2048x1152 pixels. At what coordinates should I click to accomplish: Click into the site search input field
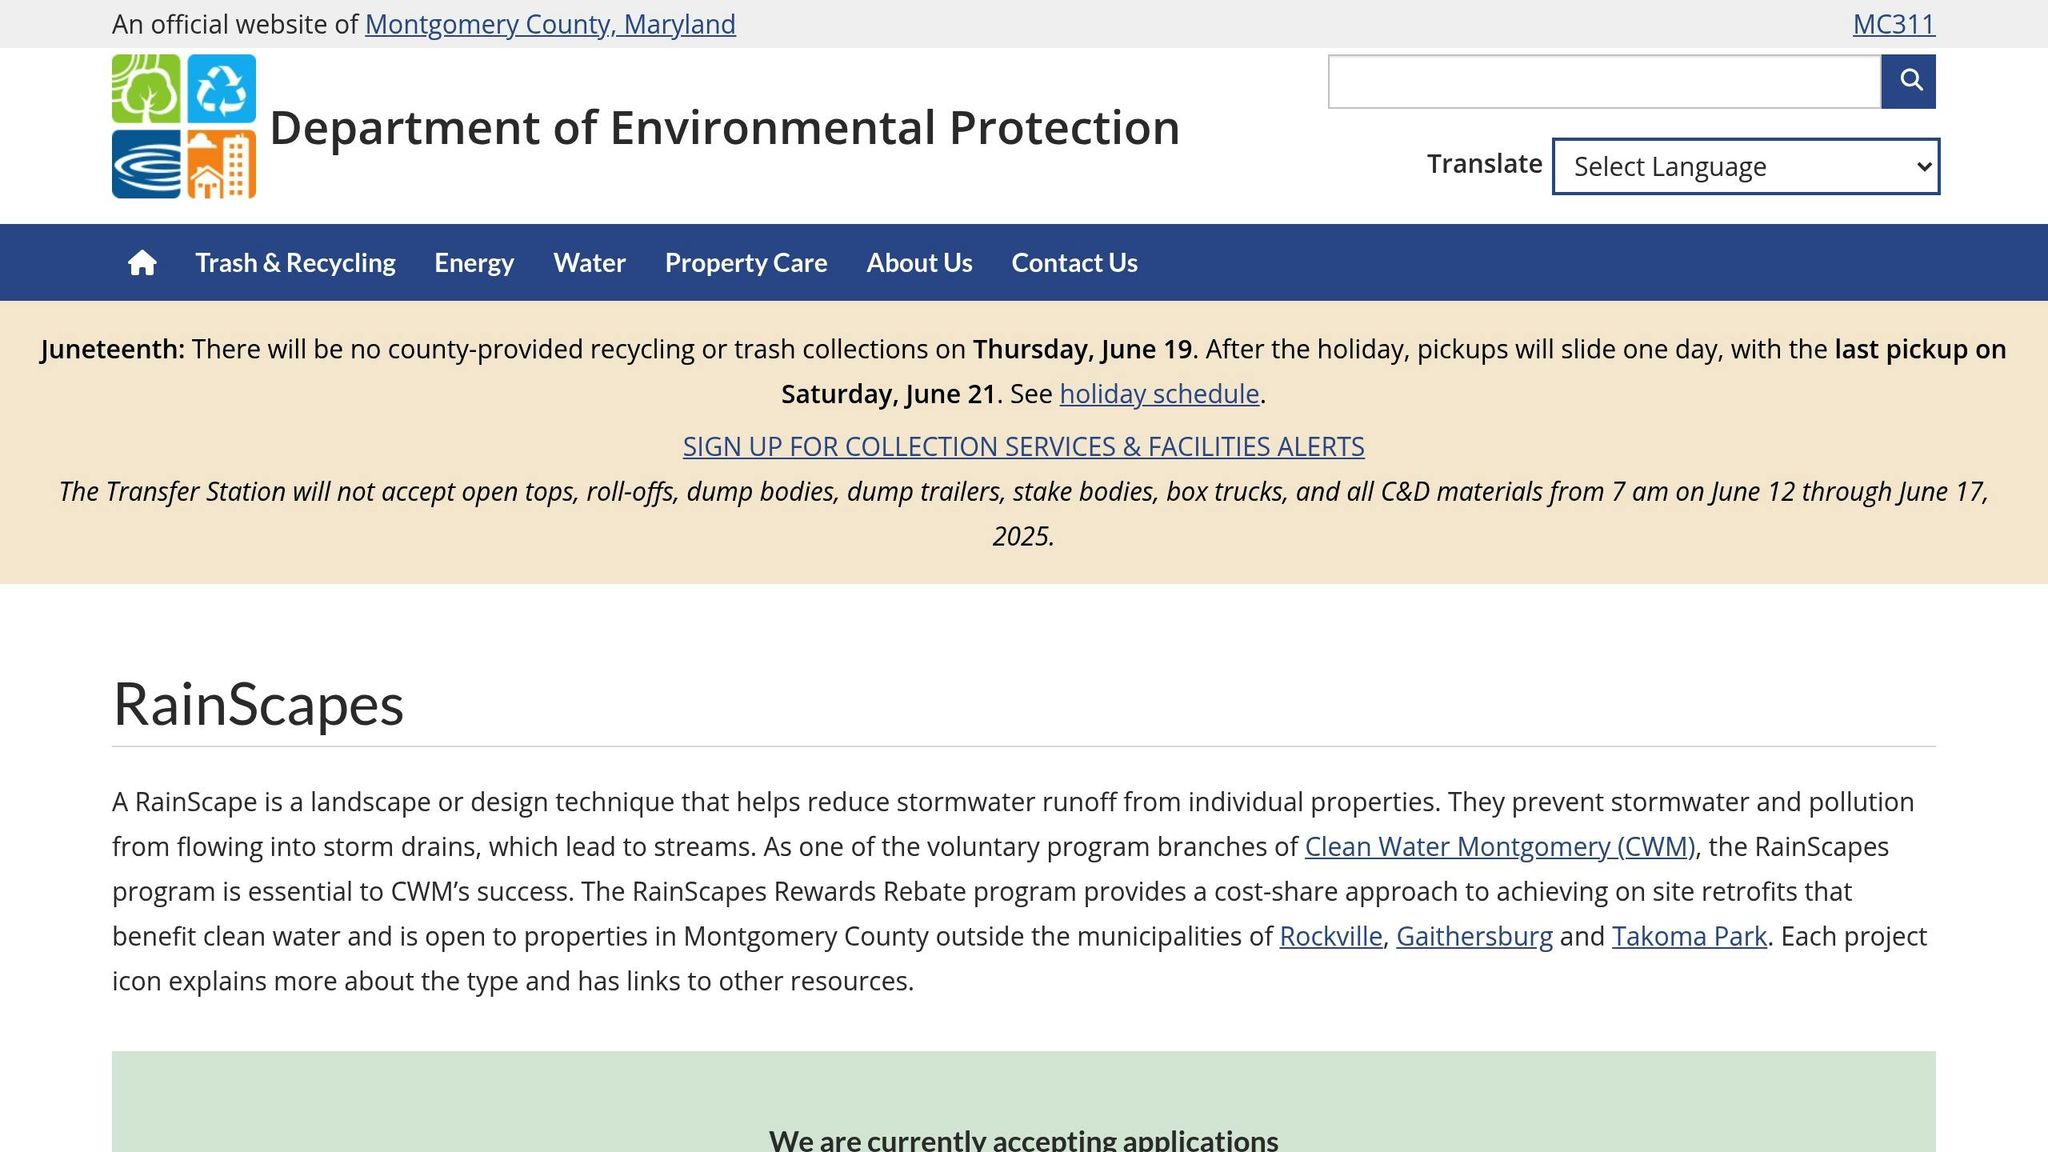point(1604,81)
